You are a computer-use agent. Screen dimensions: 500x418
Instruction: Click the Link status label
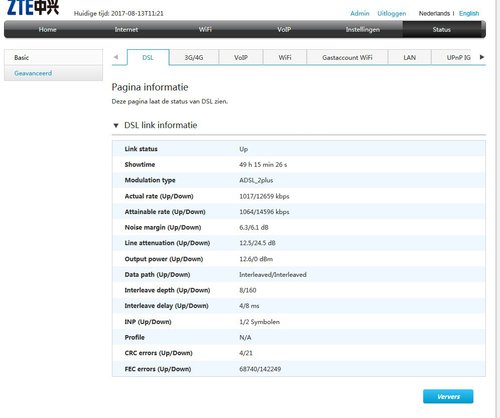141,149
